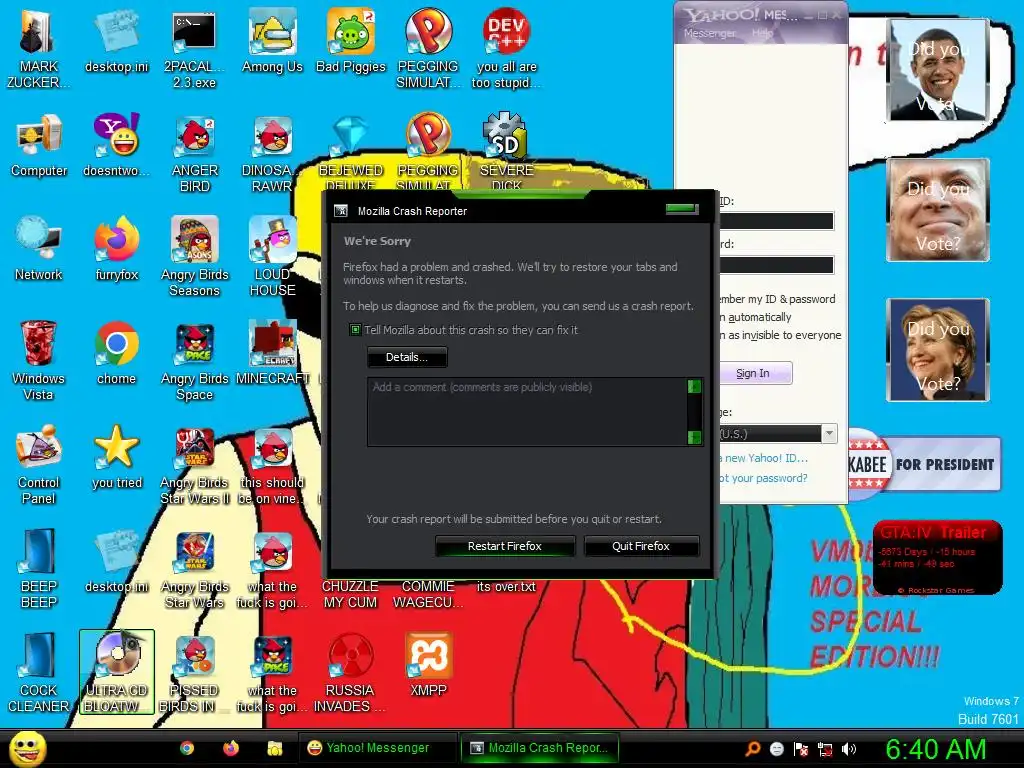Close the Mozilla Crash Reporter via green button
Viewport: 1024px width, 768px height.
tap(682, 209)
